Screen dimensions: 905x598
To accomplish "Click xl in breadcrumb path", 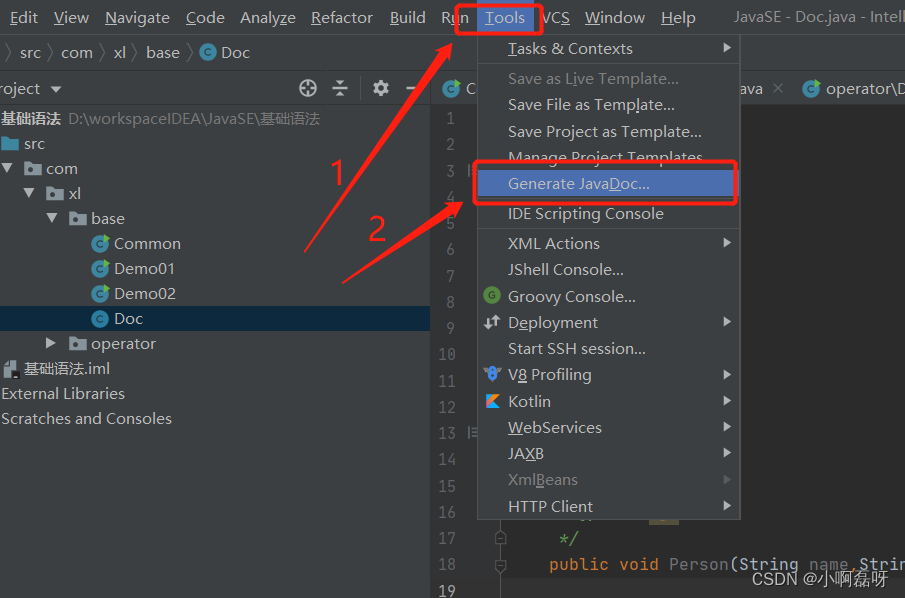I will pos(119,53).
